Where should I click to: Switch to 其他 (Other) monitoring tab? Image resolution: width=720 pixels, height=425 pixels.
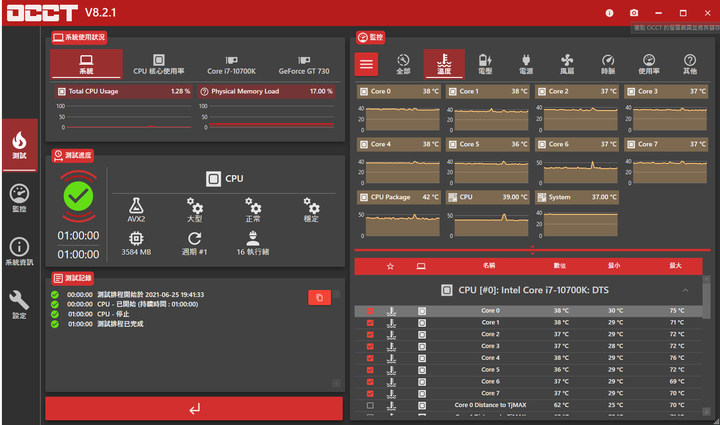click(690, 64)
